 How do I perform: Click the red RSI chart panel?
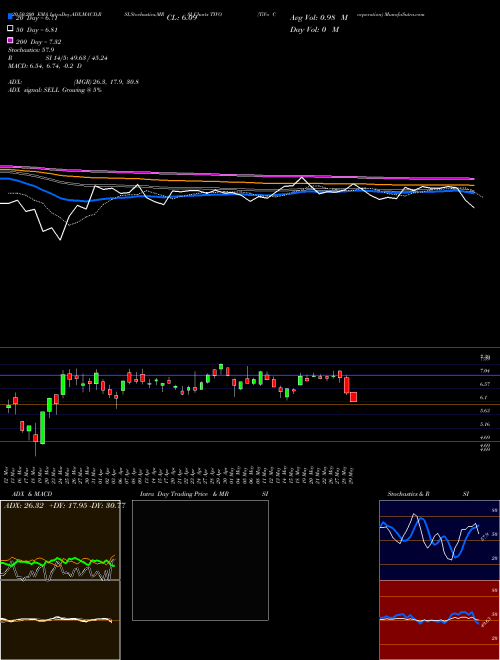[x=439, y=620]
